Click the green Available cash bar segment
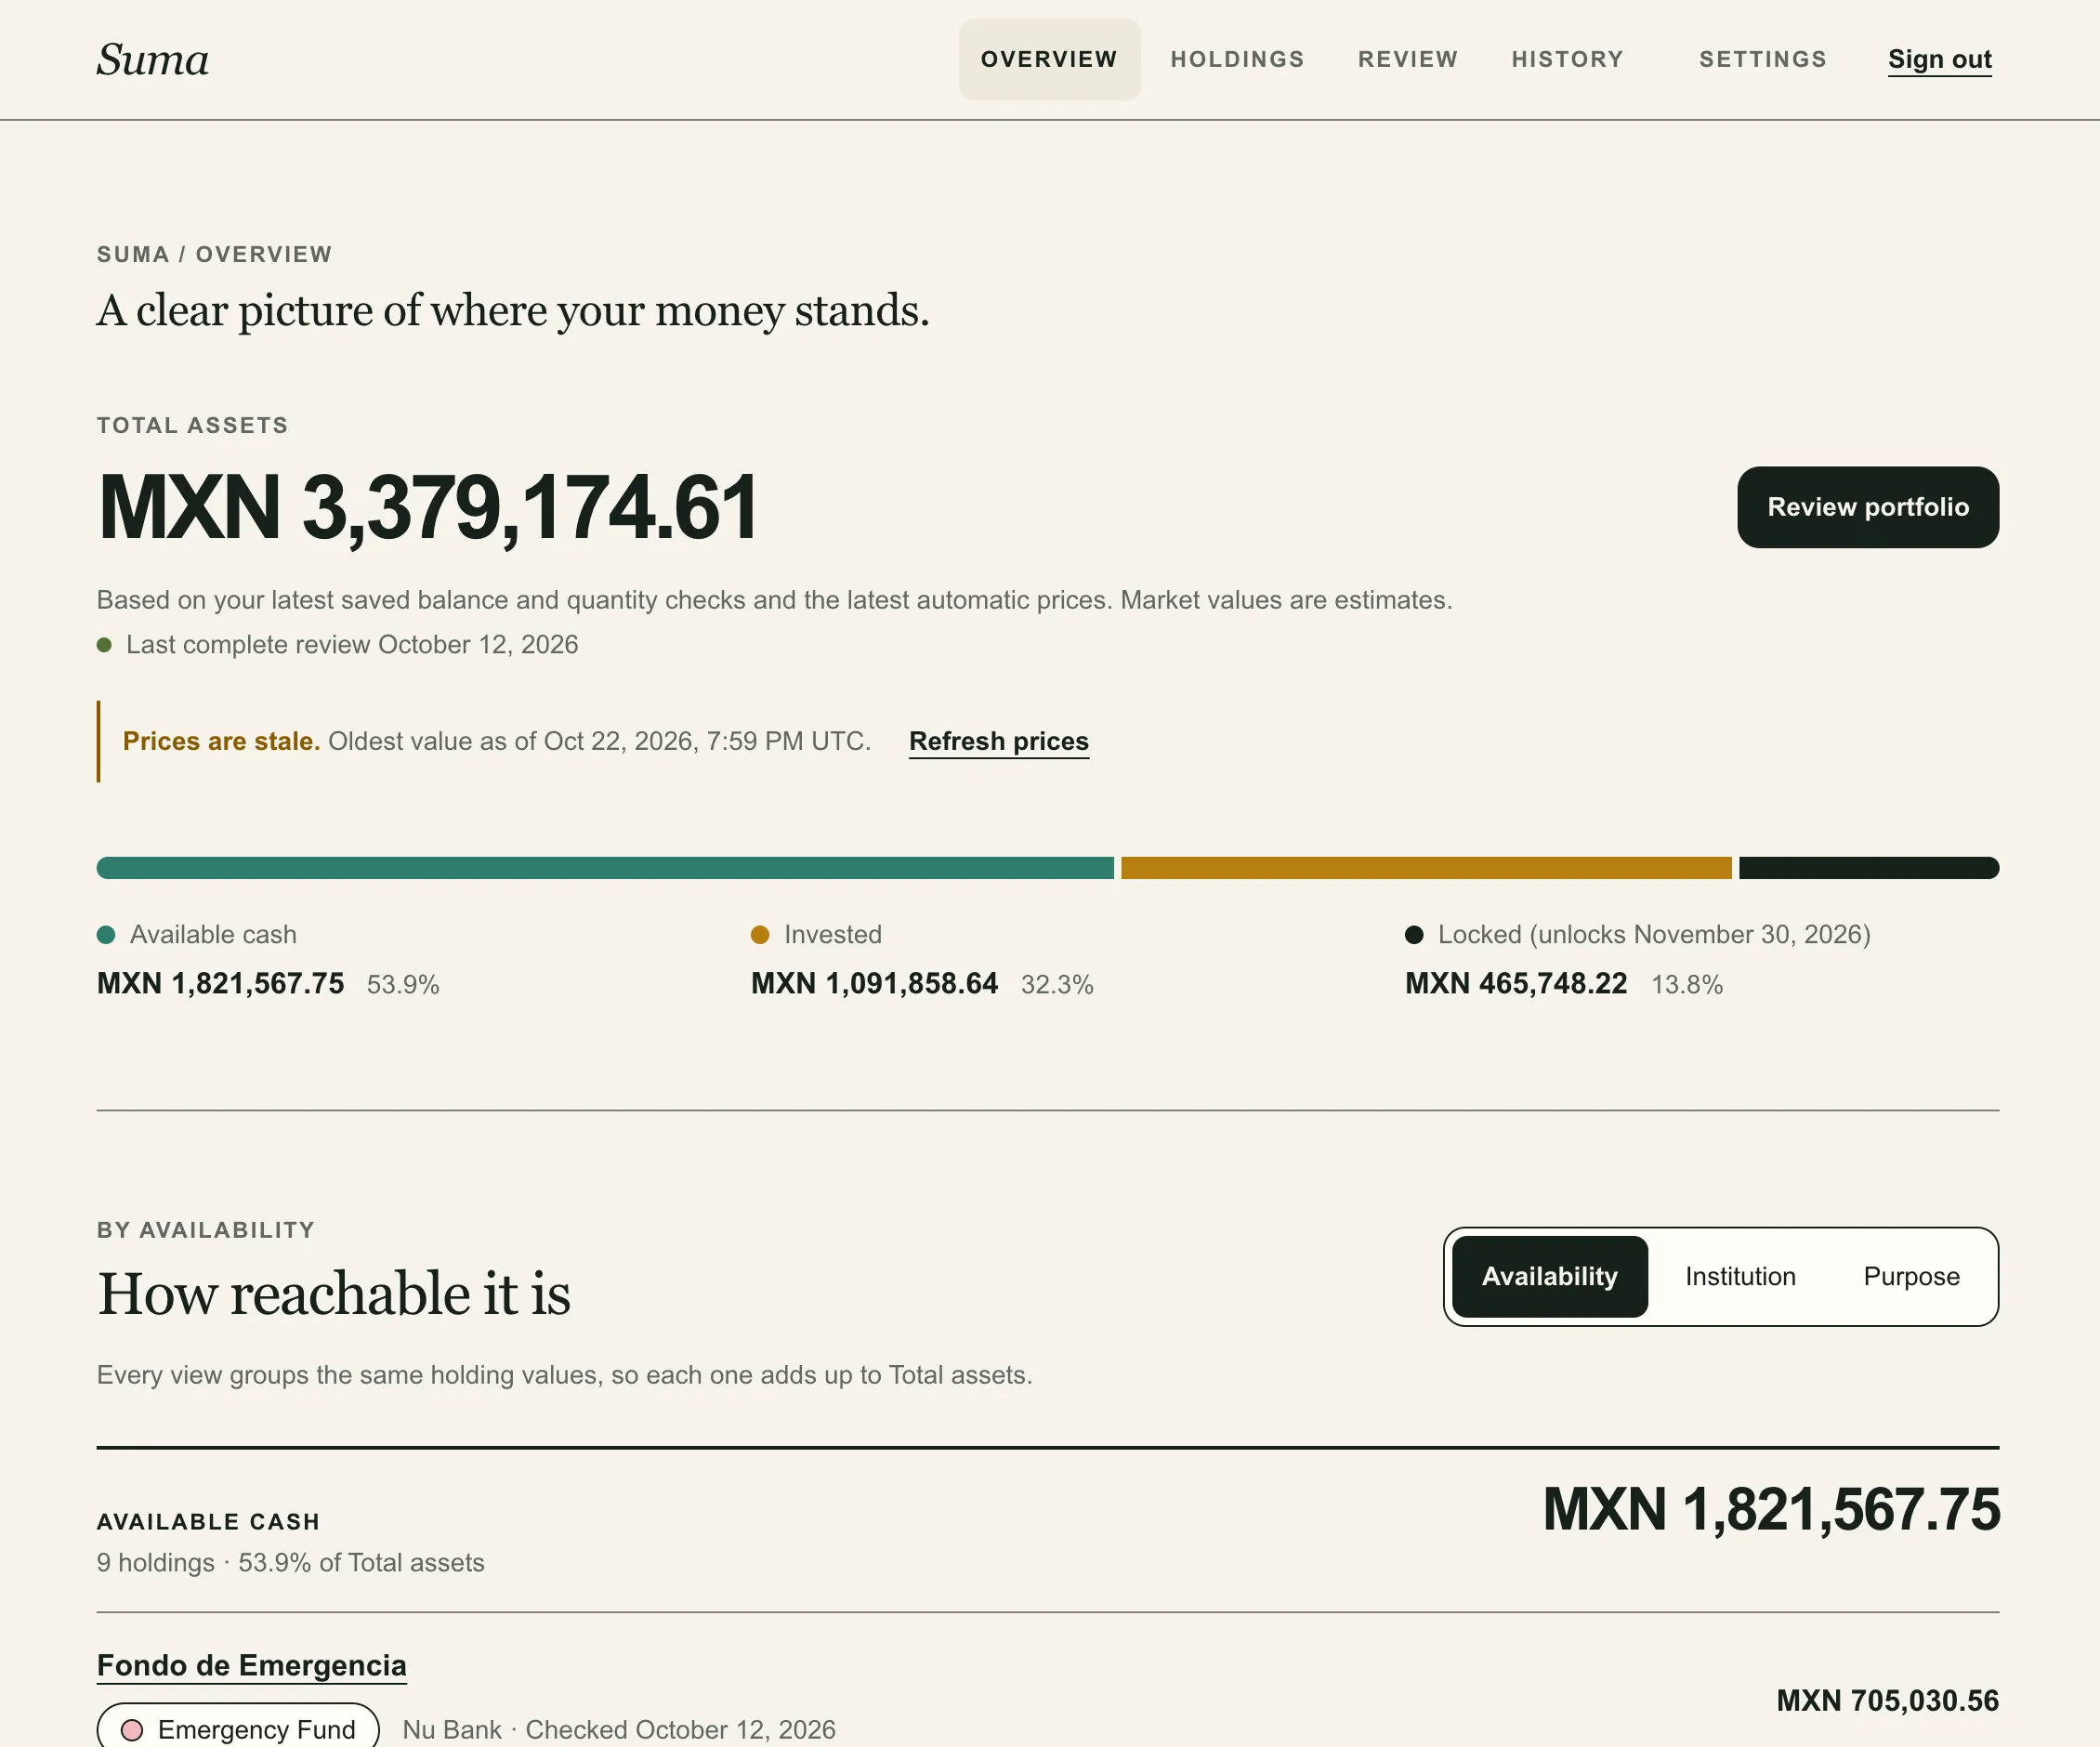 [x=604, y=867]
